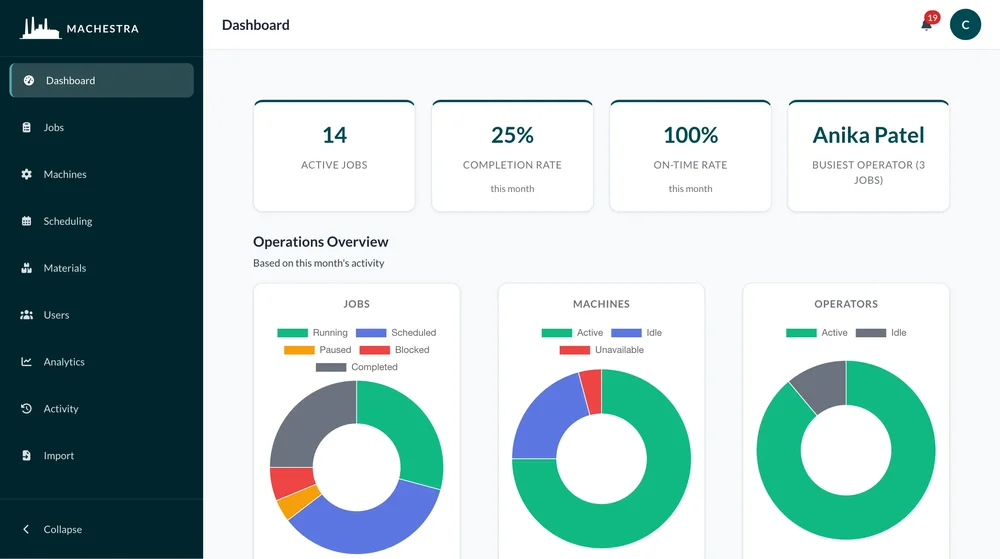Click the 14 Active Jobs card
This screenshot has width=1000, height=559.
tap(334, 156)
